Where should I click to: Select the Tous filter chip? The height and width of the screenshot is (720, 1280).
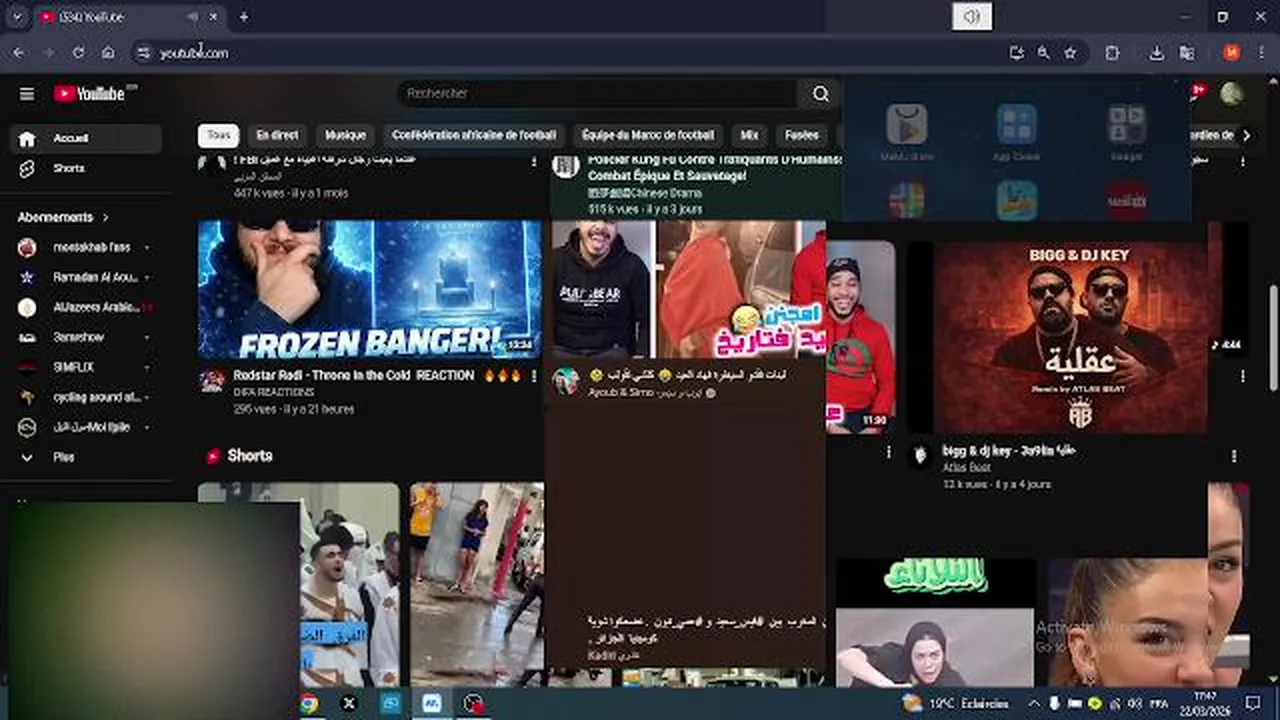(218, 135)
